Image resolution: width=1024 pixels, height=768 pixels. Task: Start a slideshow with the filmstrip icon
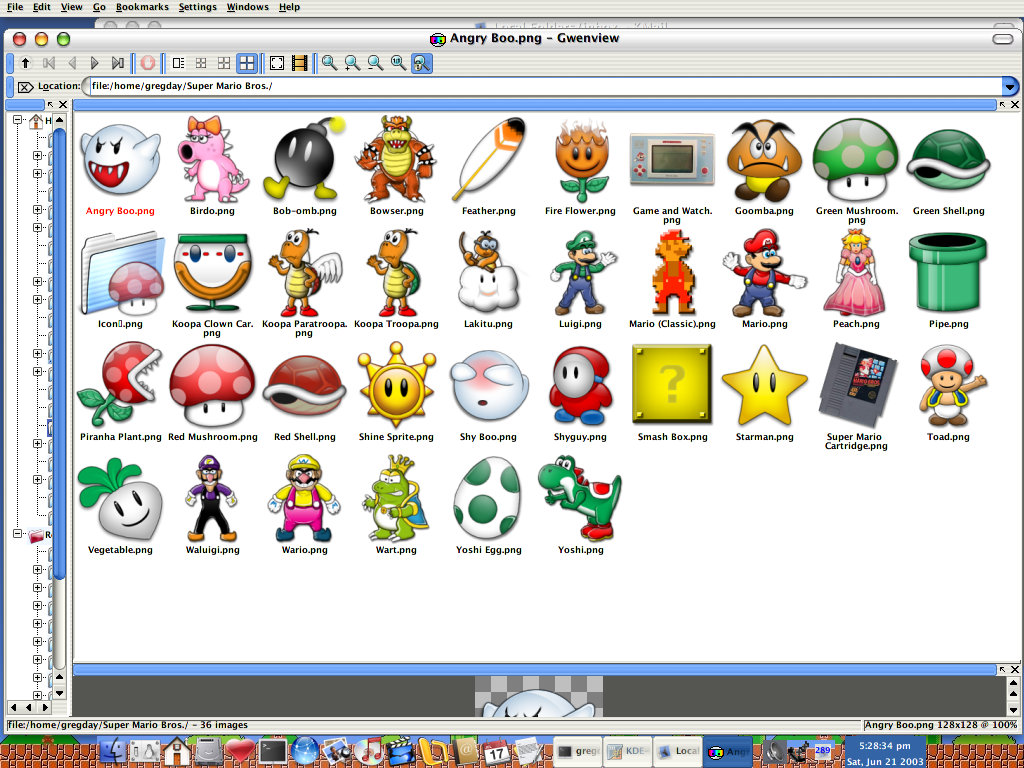[x=299, y=63]
